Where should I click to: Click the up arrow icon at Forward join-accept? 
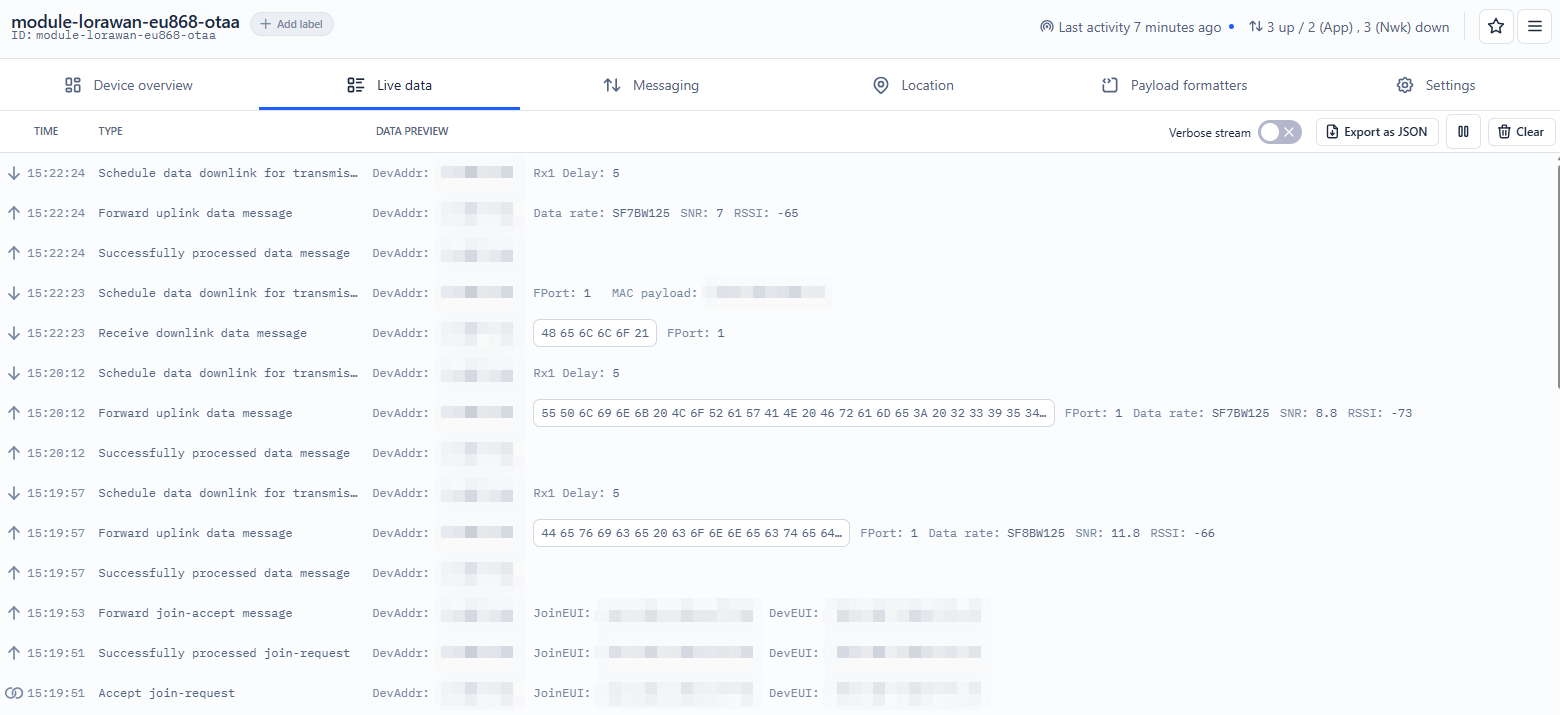pos(14,613)
